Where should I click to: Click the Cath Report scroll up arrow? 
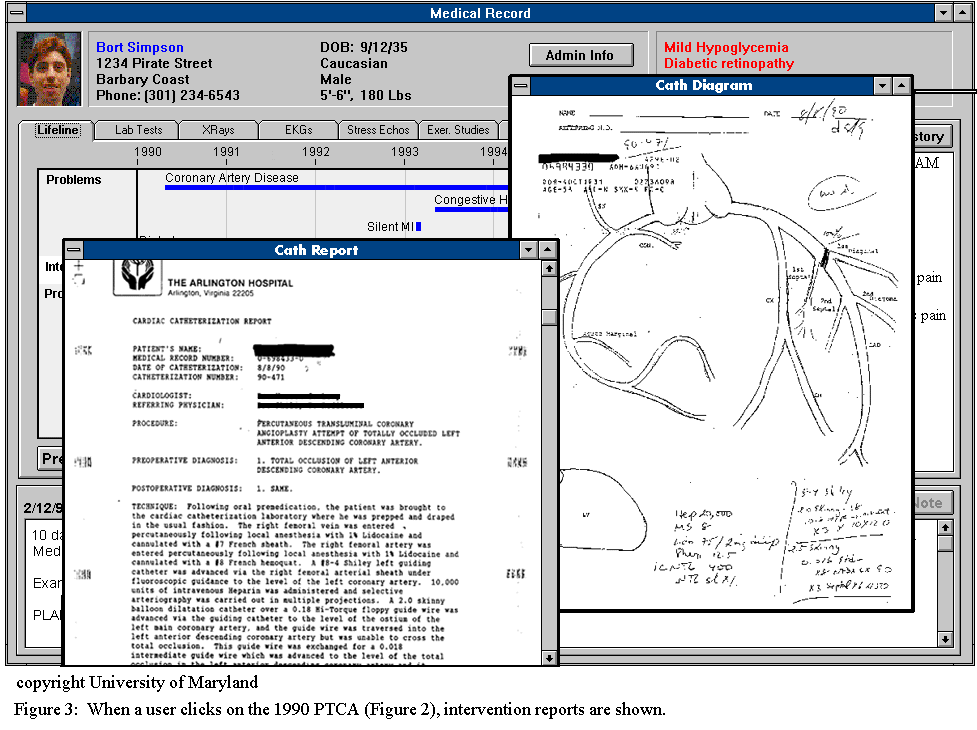[x=549, y=268]
